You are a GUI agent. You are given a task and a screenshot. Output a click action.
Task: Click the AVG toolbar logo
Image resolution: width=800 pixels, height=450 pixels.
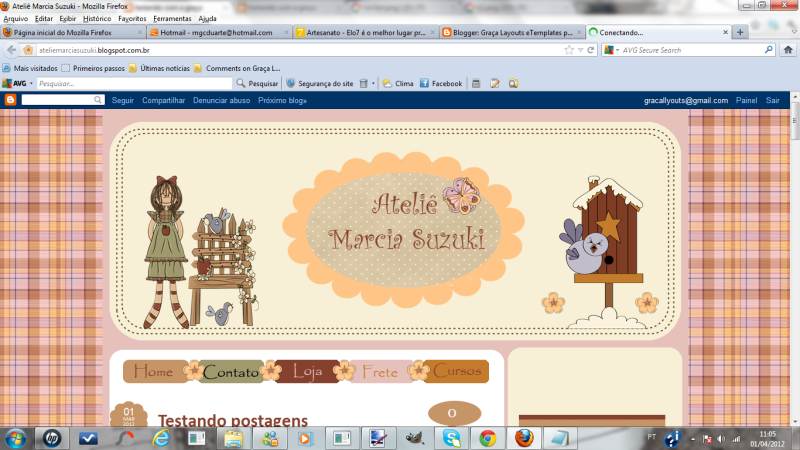pyautogui.click(x=14, y=83)
